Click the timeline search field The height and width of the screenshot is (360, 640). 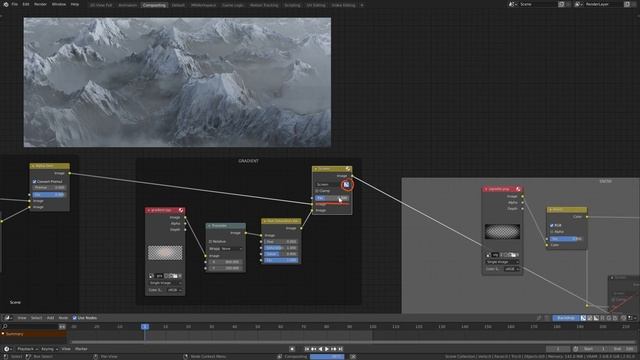point(31,327)
